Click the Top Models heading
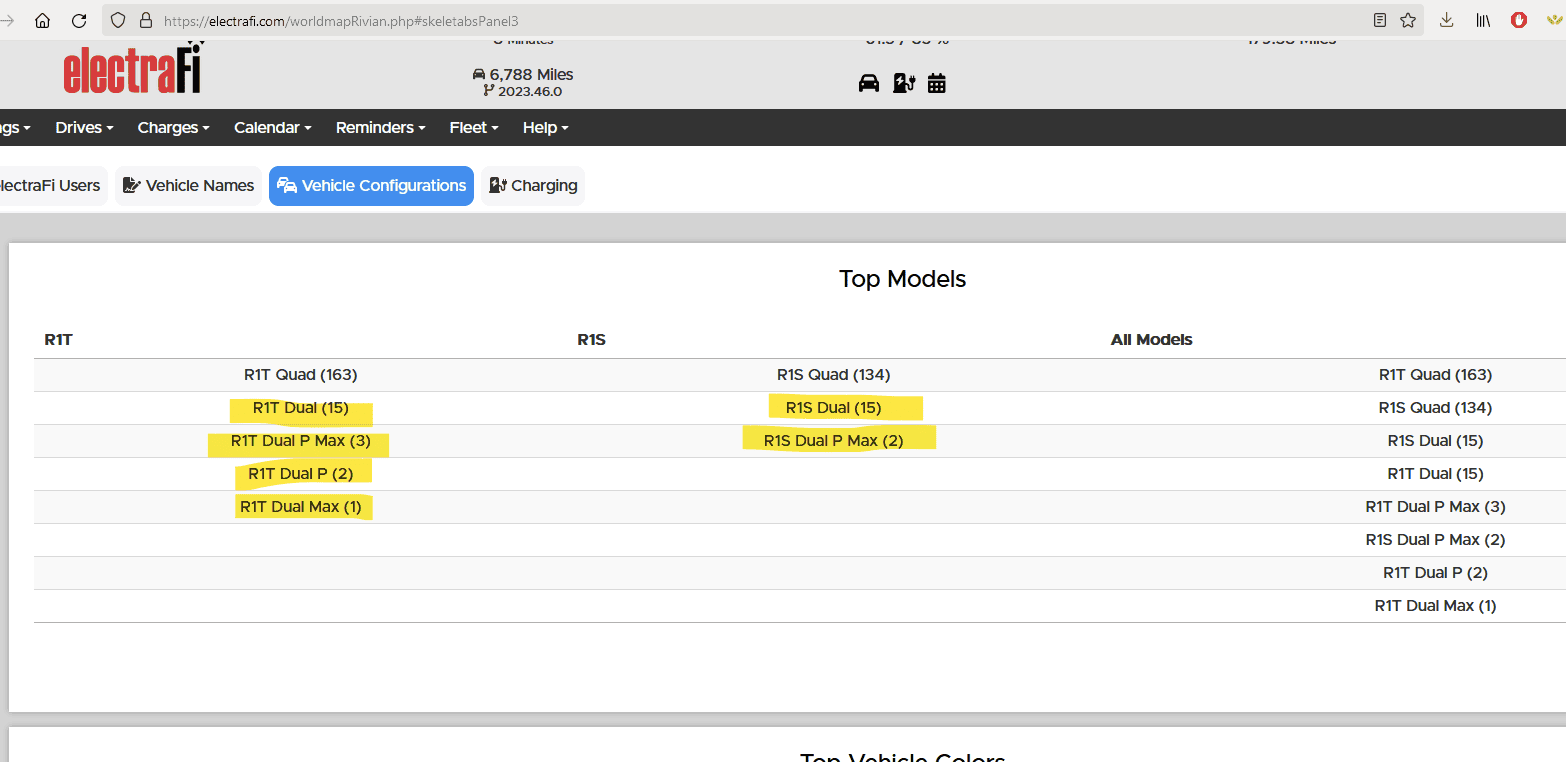This screenshot has height=762, width=1566. click(x=903, y=279)
